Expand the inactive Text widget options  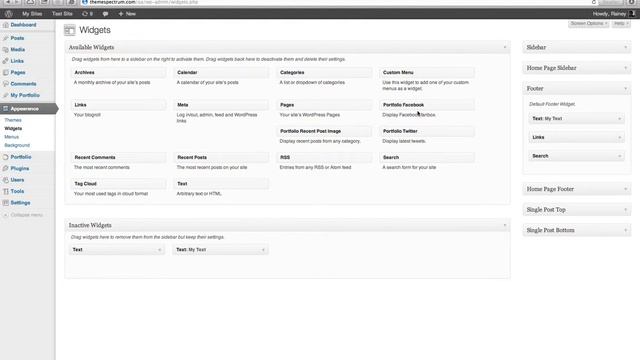(x=159, y=250)
